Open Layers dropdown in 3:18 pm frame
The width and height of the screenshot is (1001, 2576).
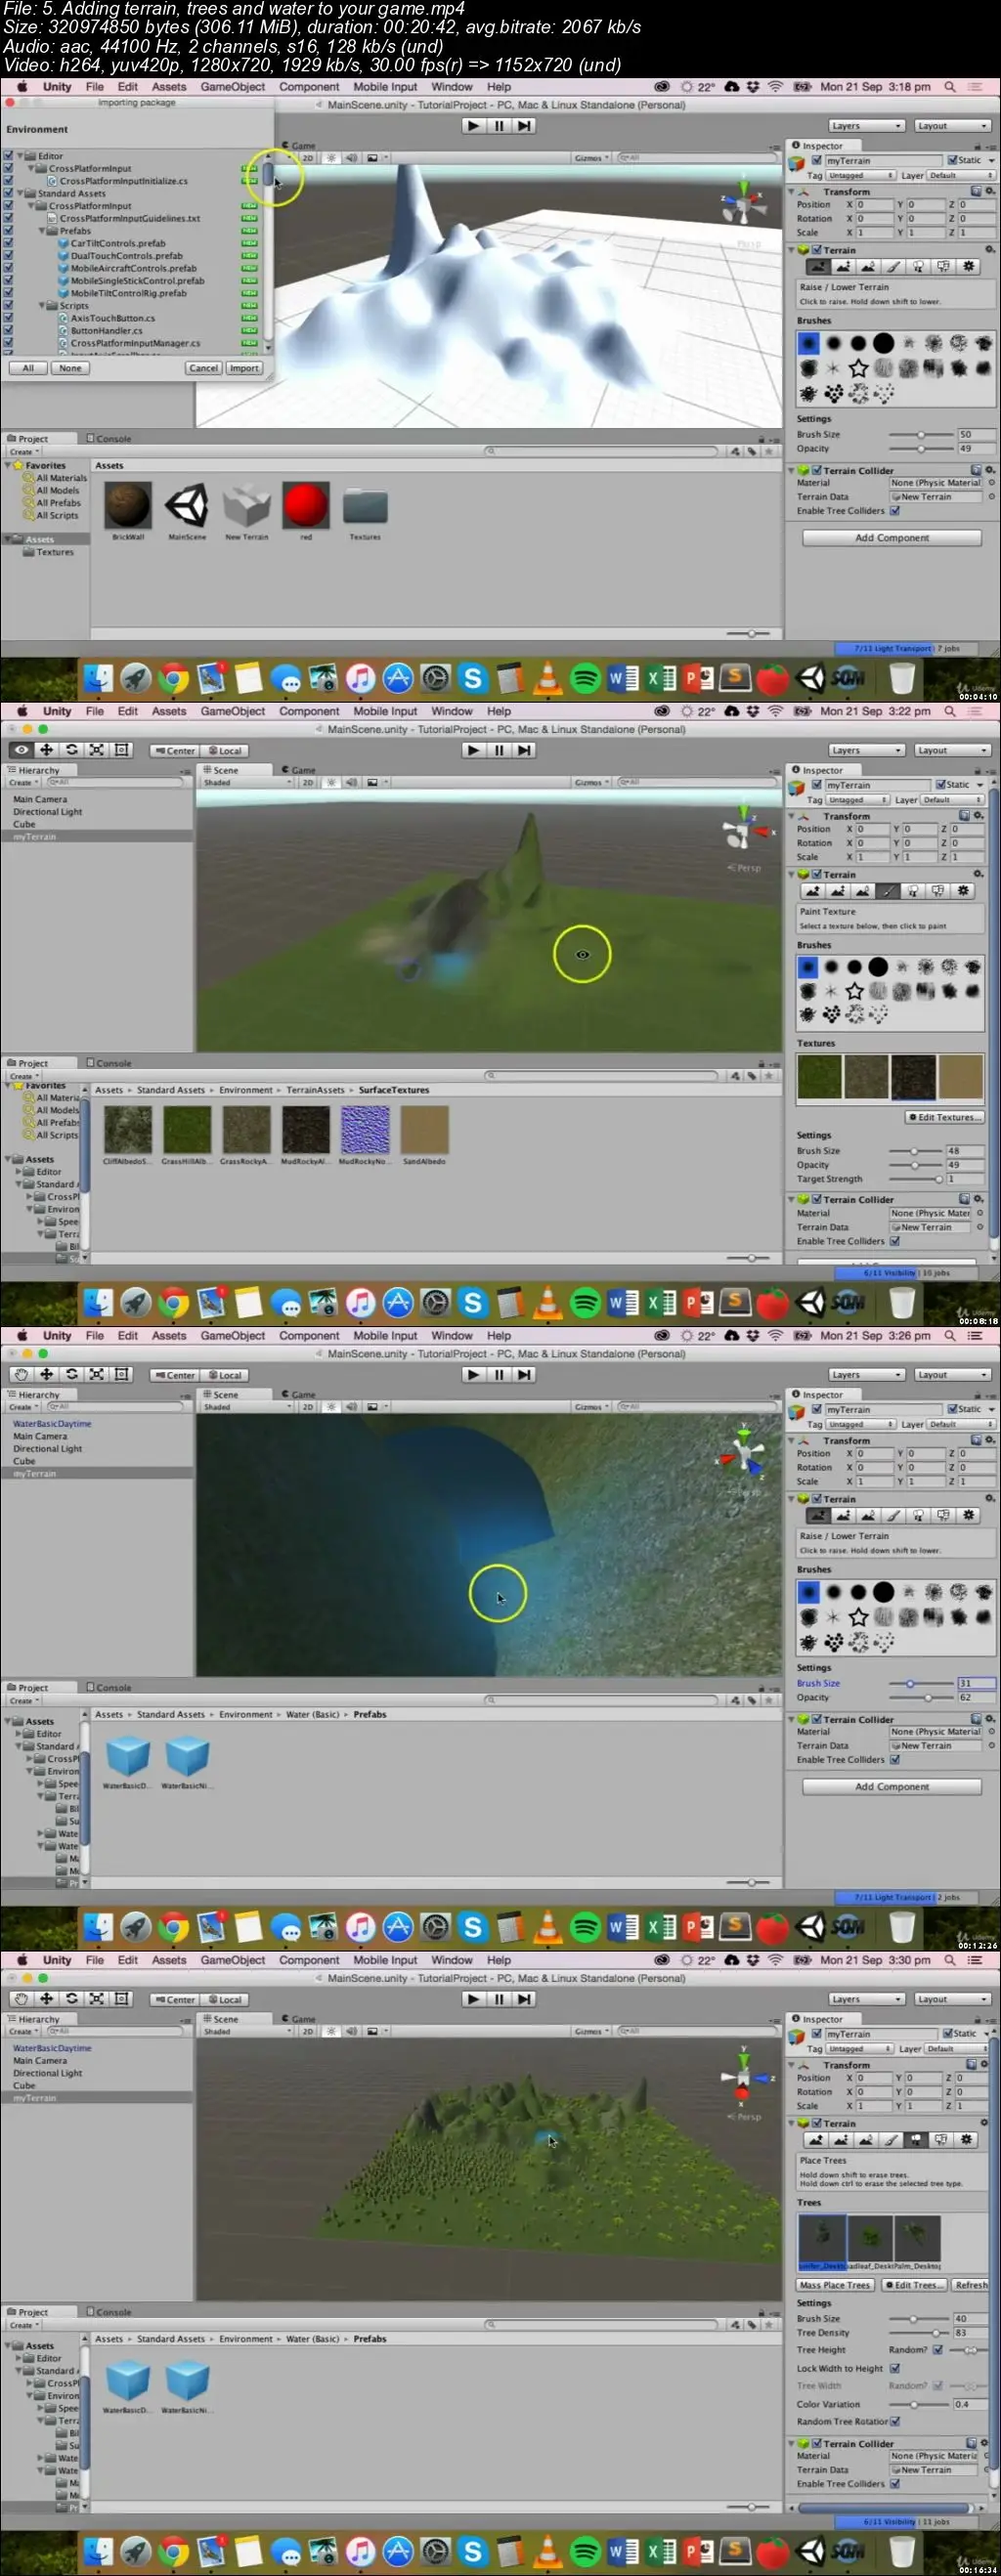(867, 126)
